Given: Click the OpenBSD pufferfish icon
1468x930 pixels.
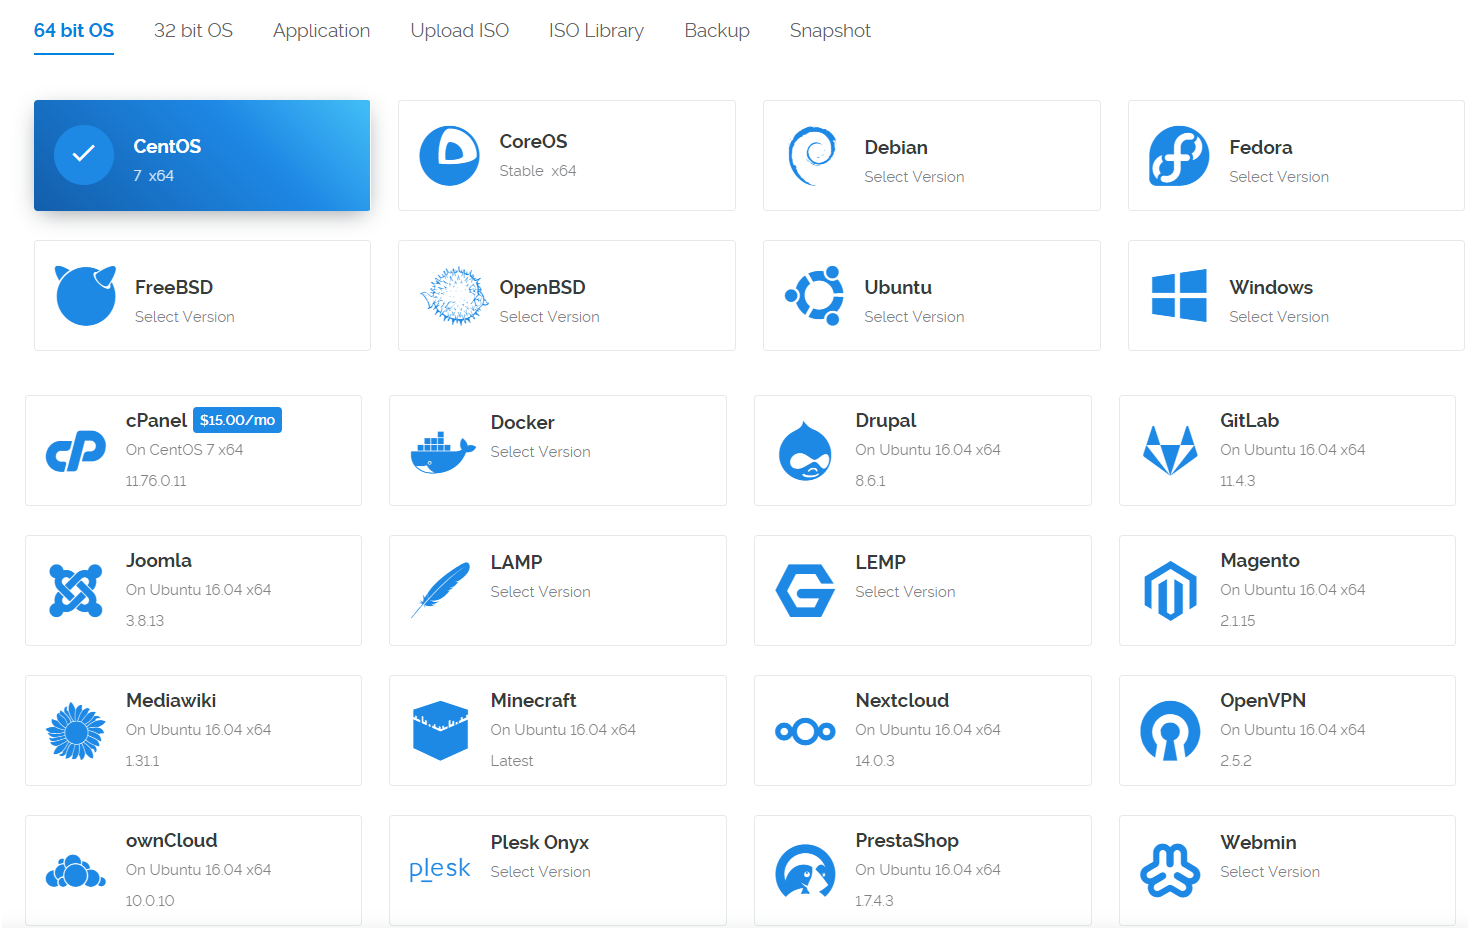Looking at the screenshot, I should coord(453,296).
